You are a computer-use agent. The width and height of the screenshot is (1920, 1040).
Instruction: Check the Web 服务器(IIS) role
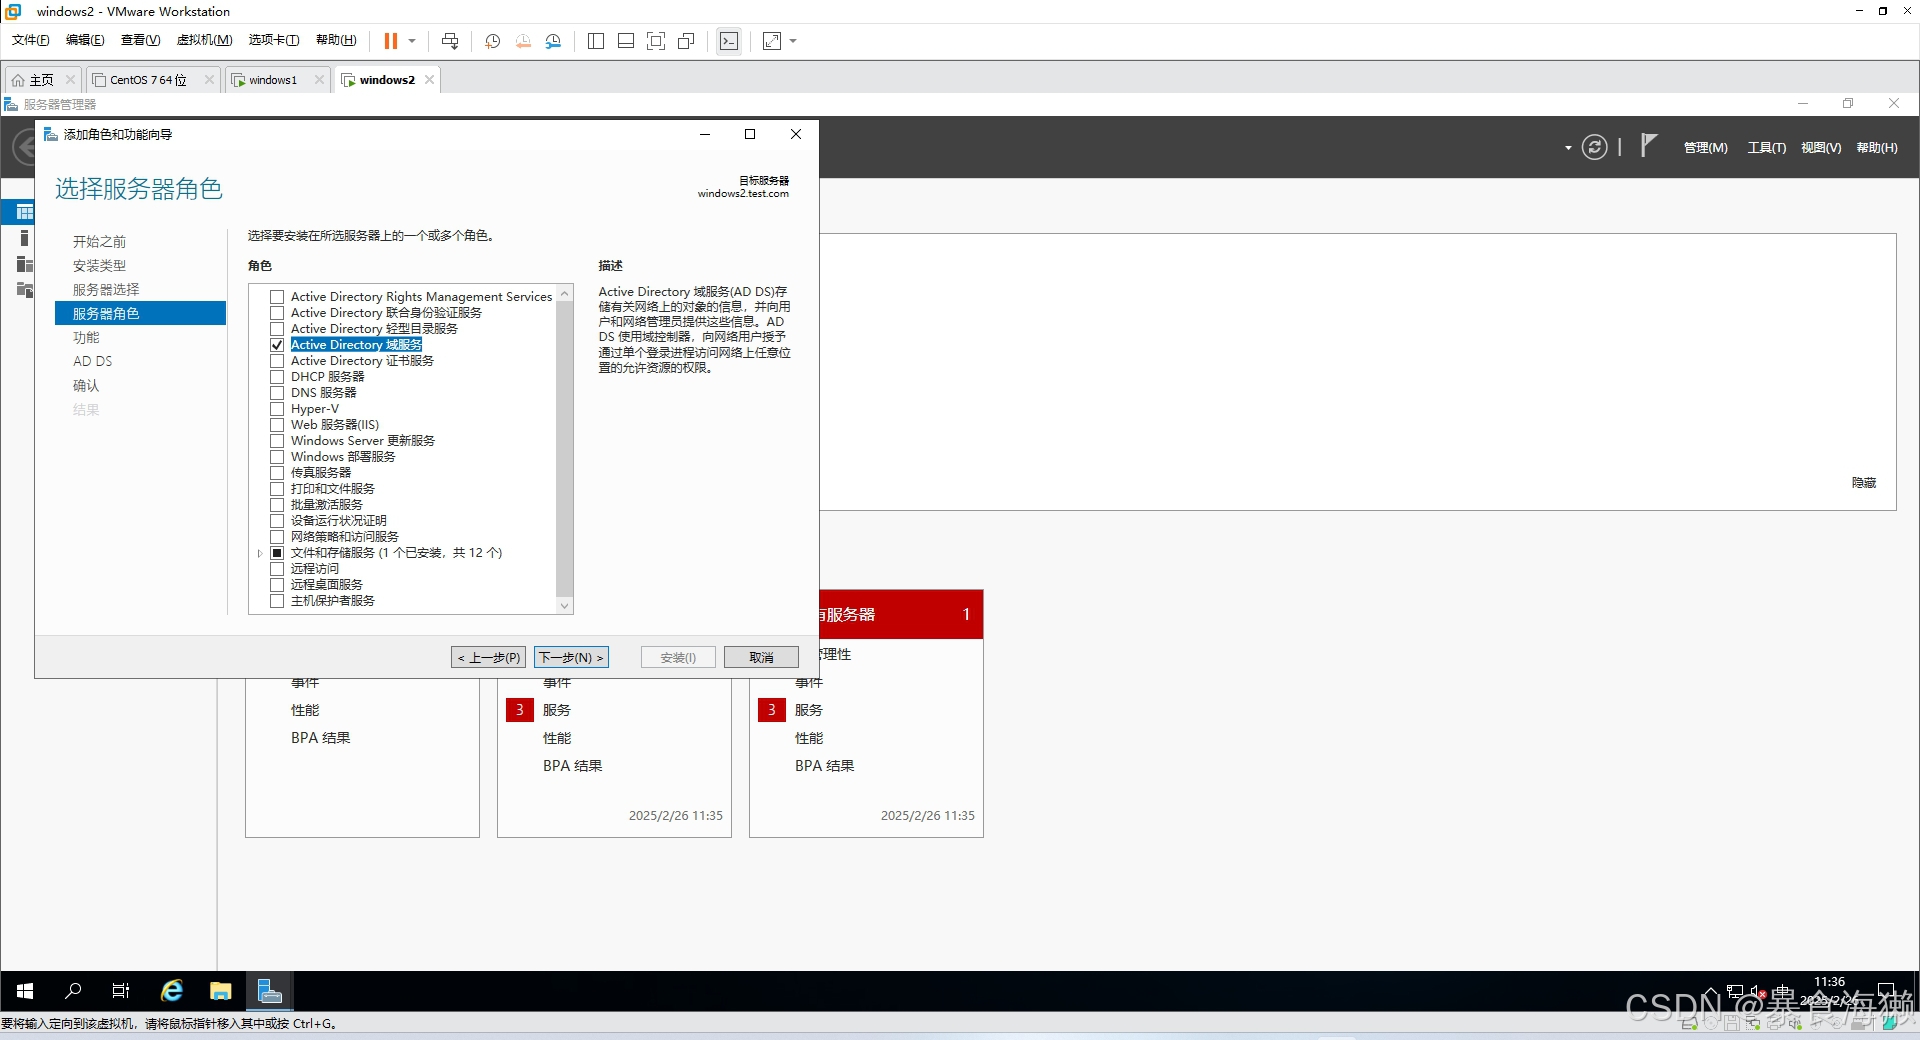(277, 425)
